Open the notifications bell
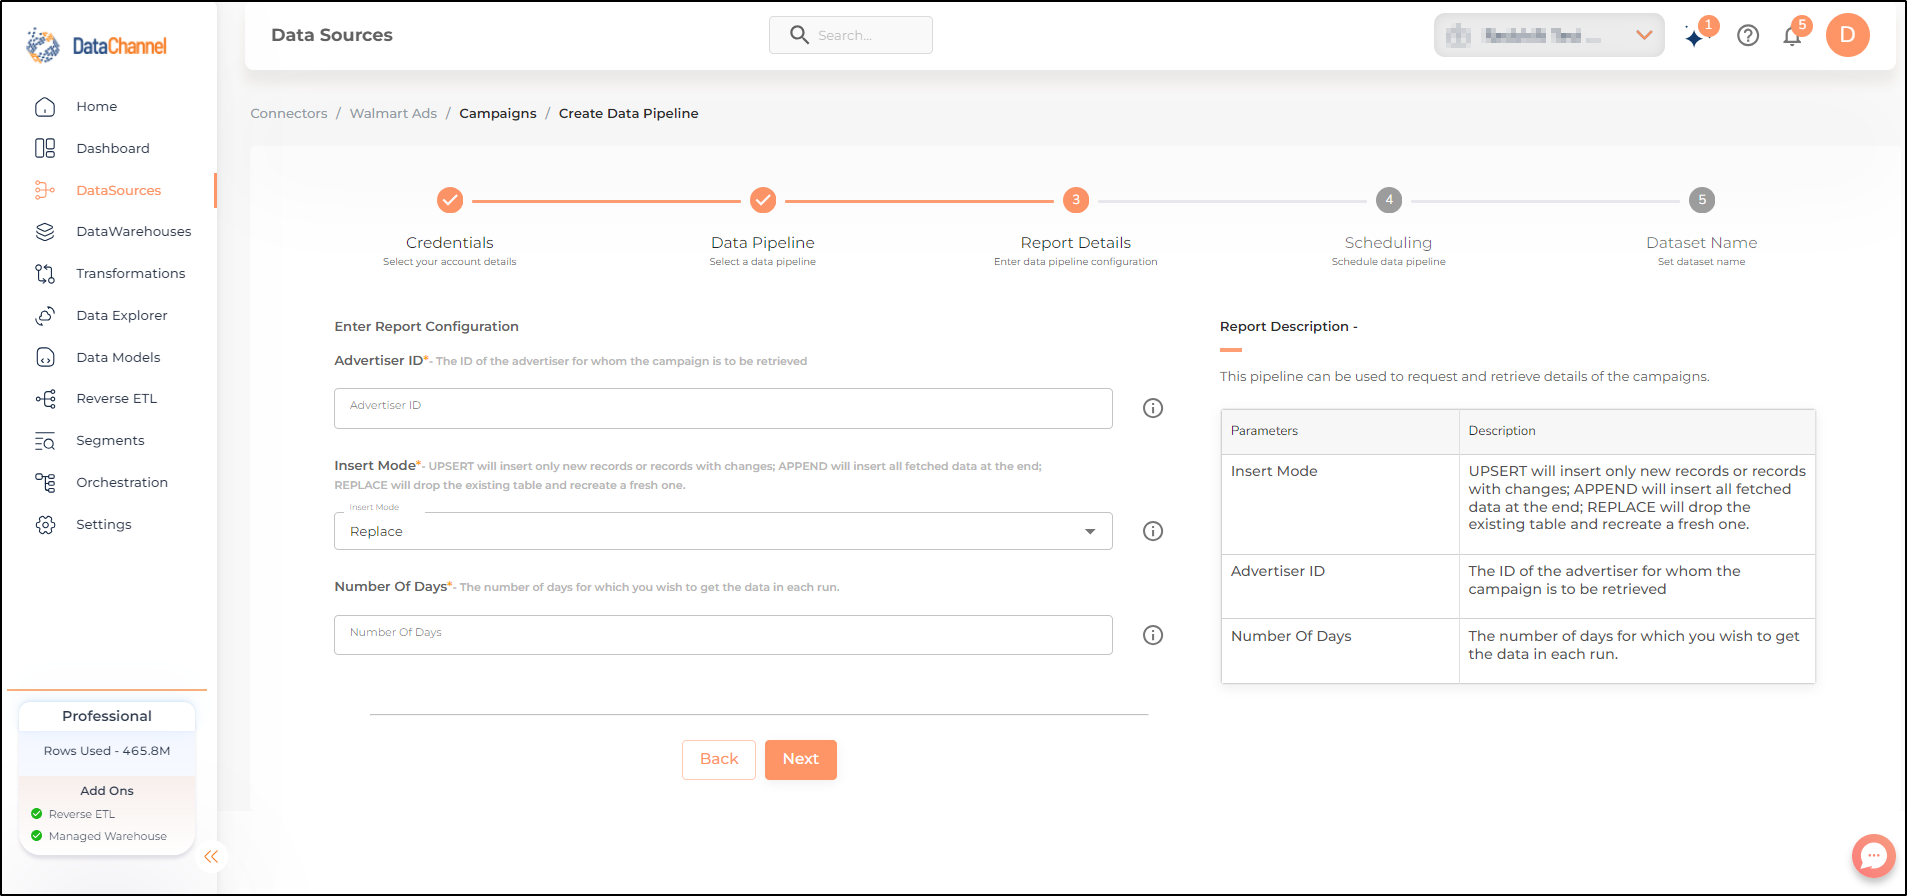 coord(1792,36)
